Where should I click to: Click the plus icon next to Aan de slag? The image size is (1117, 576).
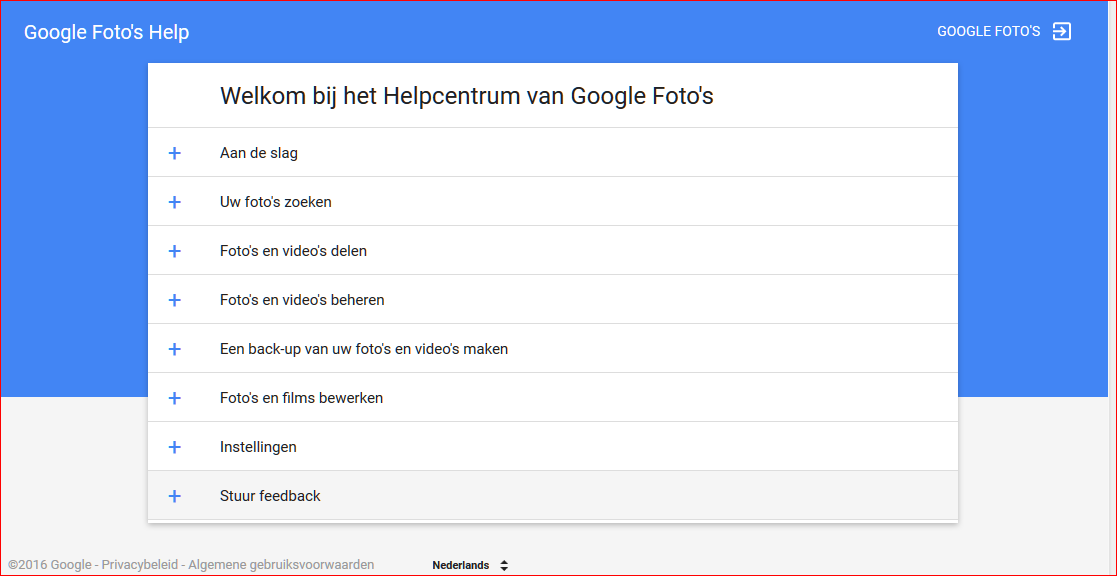[175, 153]
